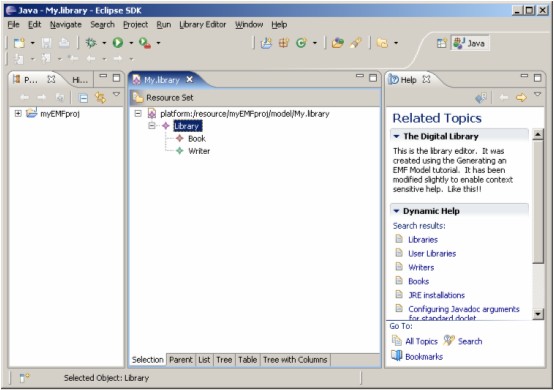Screen dimensions: 554x390
Task: Open the Run dropdown arrow
Action: [x=131, y=43]
